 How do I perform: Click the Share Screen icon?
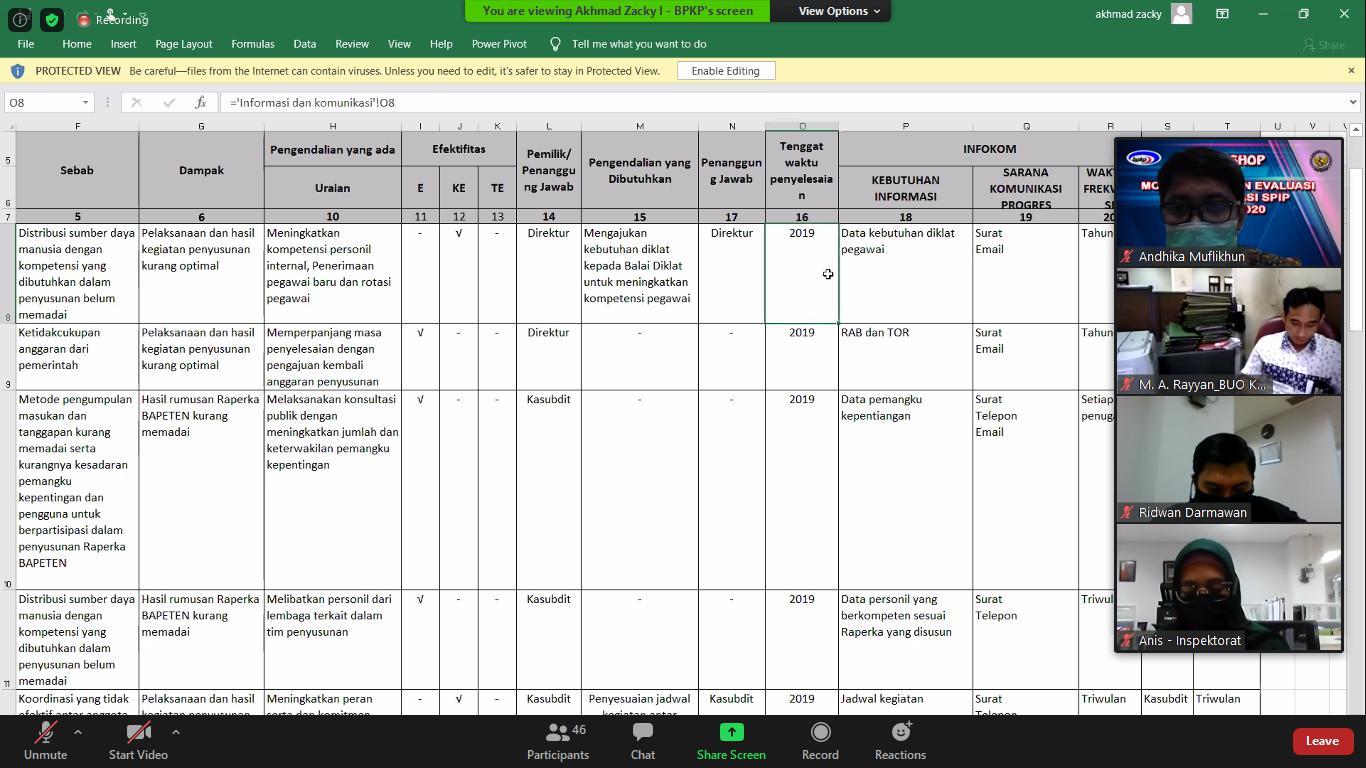pyautogui.click(x=731, y=733)
